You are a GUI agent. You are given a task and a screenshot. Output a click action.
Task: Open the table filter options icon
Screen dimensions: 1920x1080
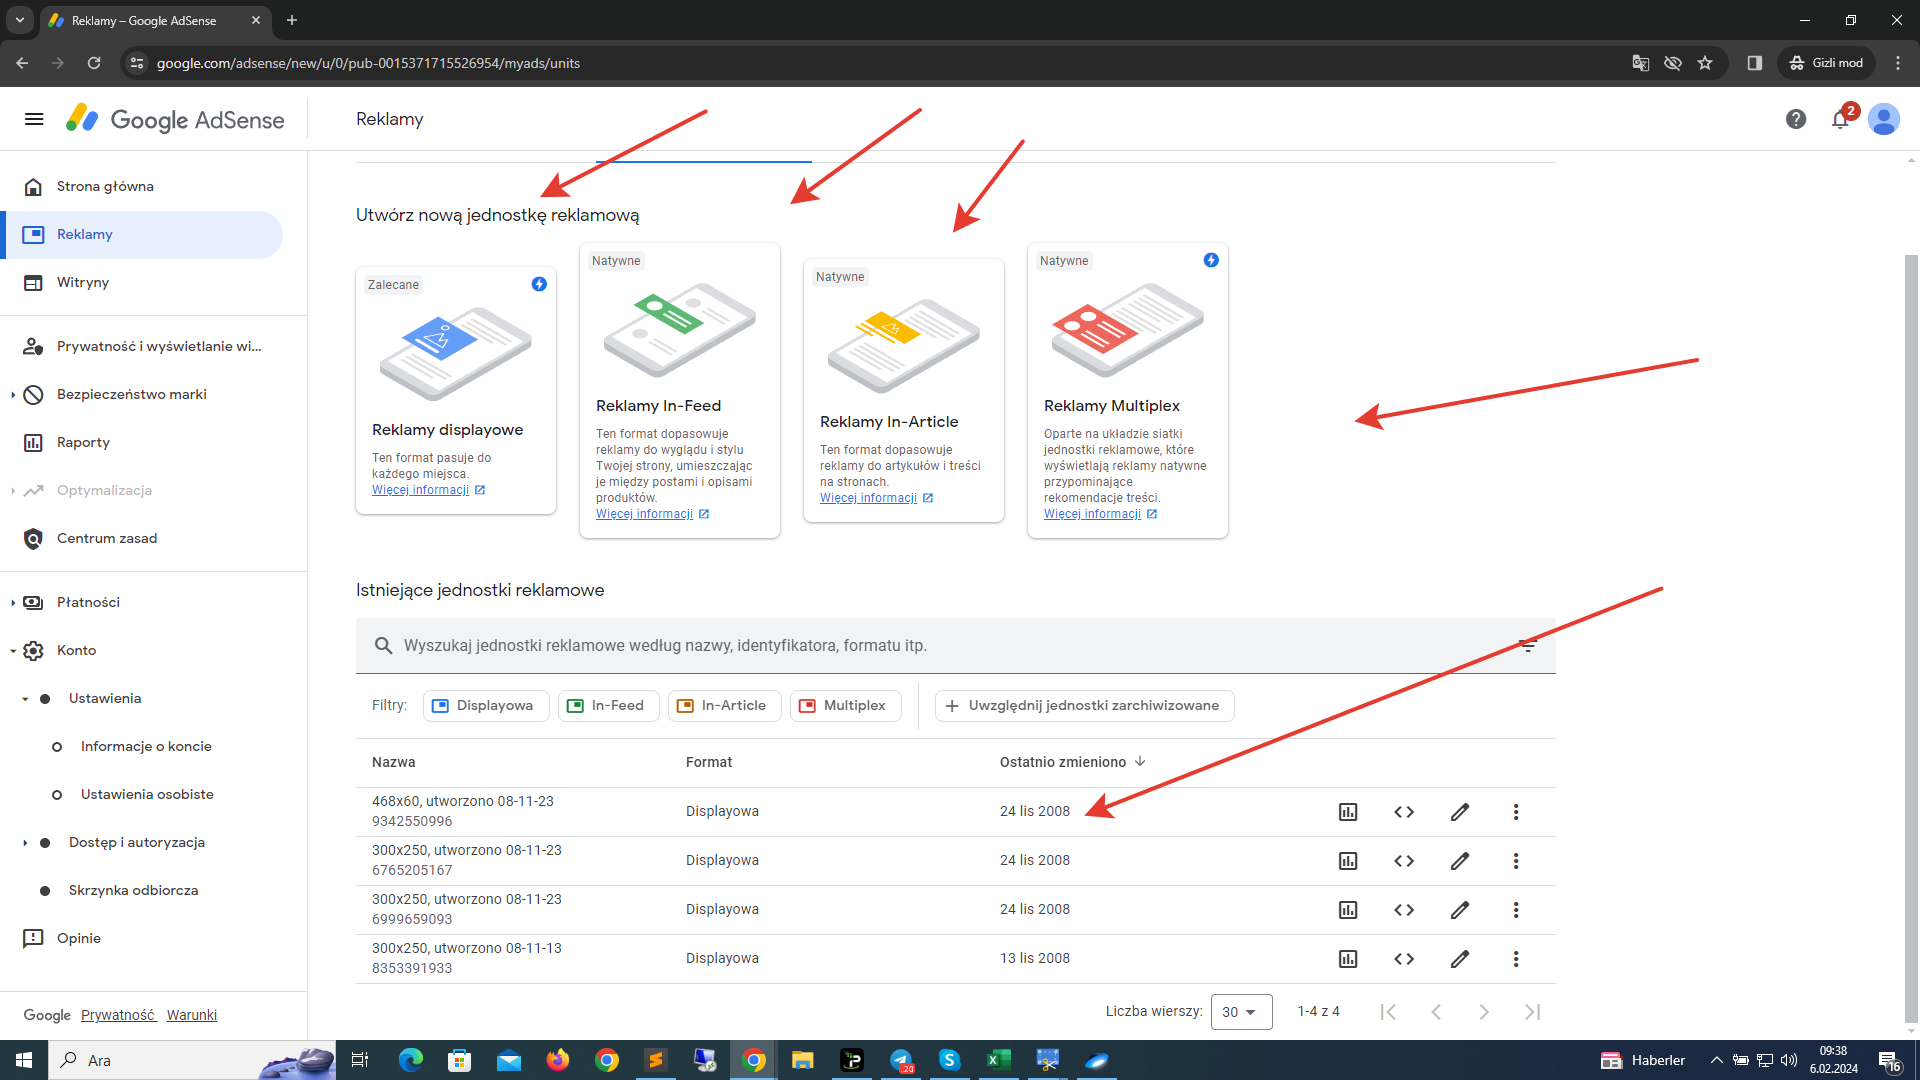[1528, 646]
